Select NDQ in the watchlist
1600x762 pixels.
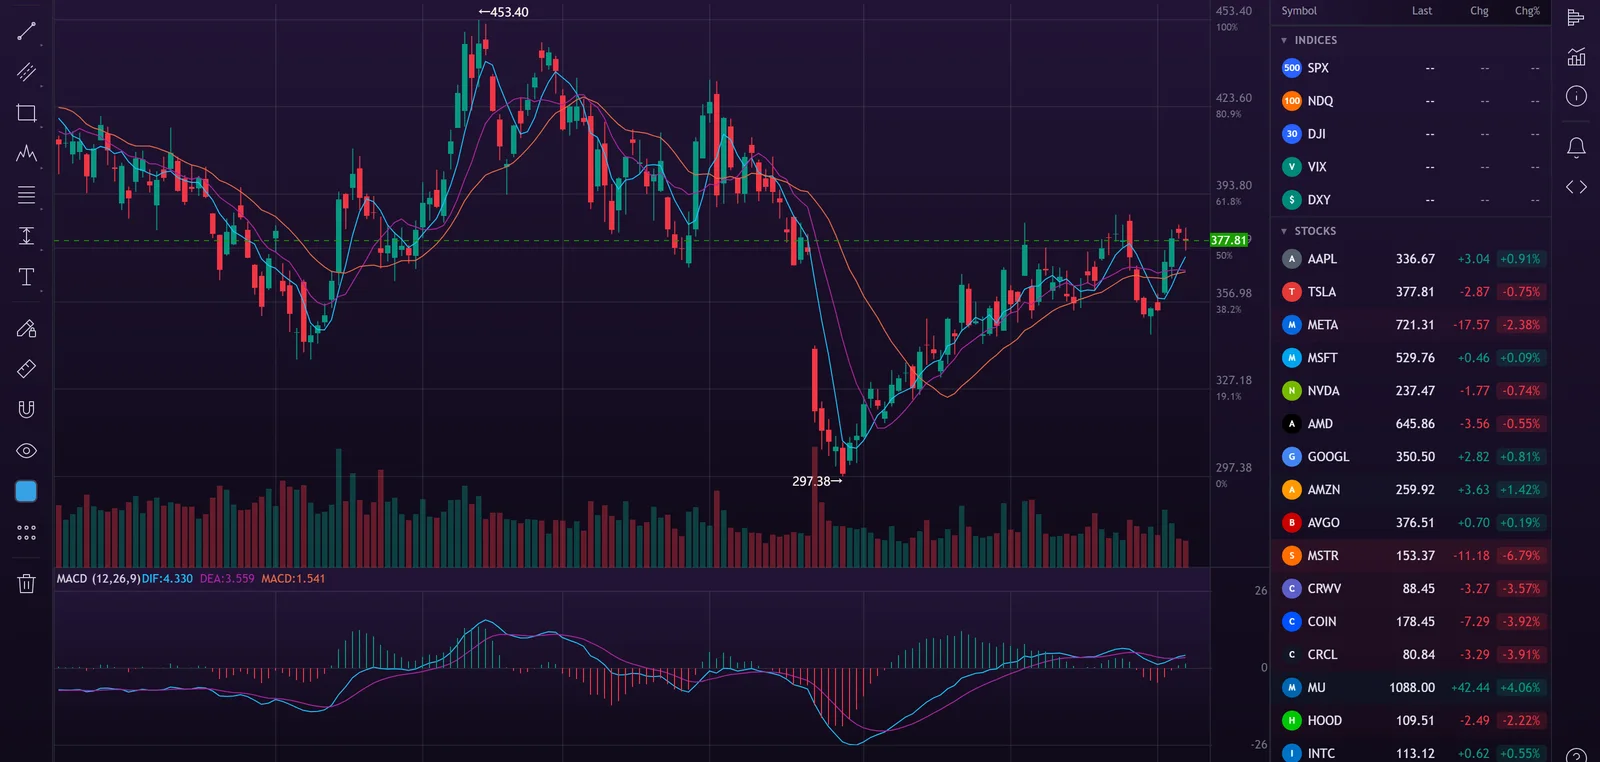pos(1411,101)
